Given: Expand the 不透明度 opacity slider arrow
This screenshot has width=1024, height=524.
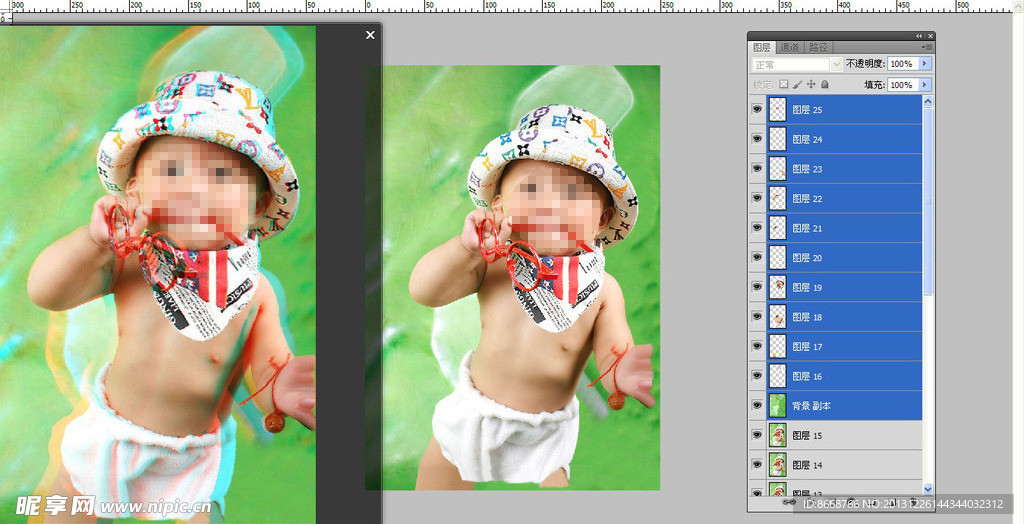Looking at the screenshot, I should point(925,64).
